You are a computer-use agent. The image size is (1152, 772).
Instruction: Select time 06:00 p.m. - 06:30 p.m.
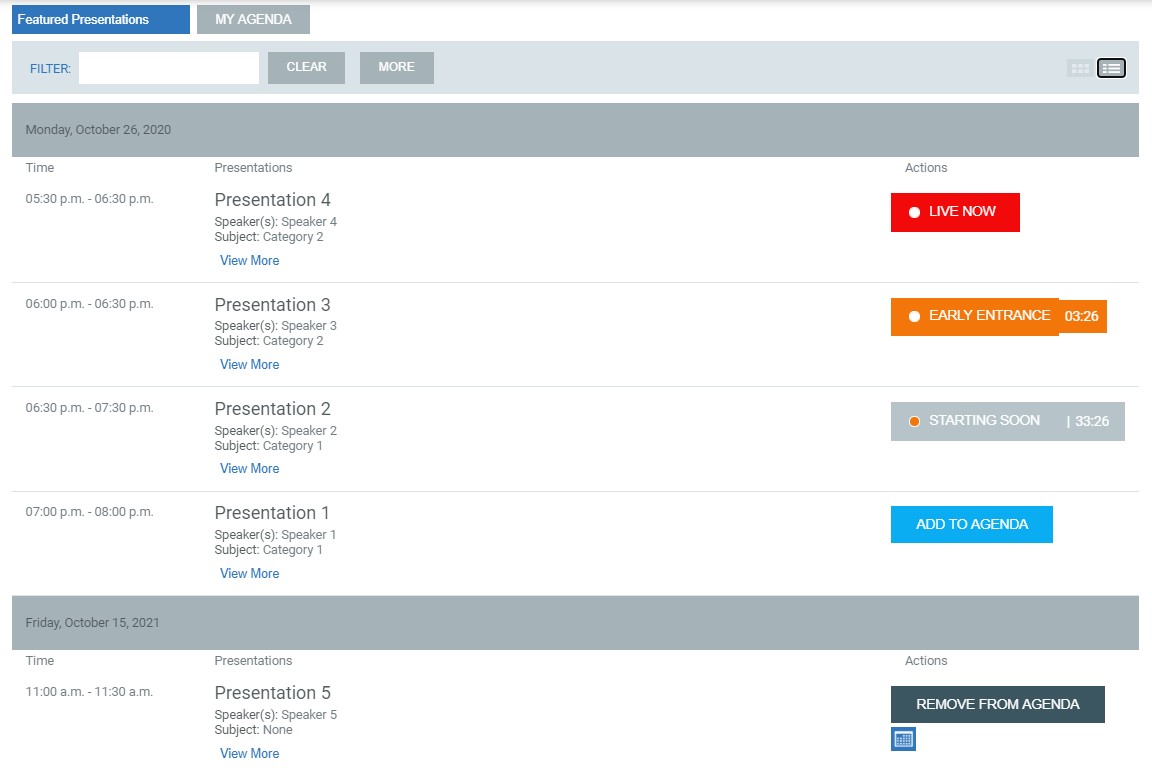point(90,304)
